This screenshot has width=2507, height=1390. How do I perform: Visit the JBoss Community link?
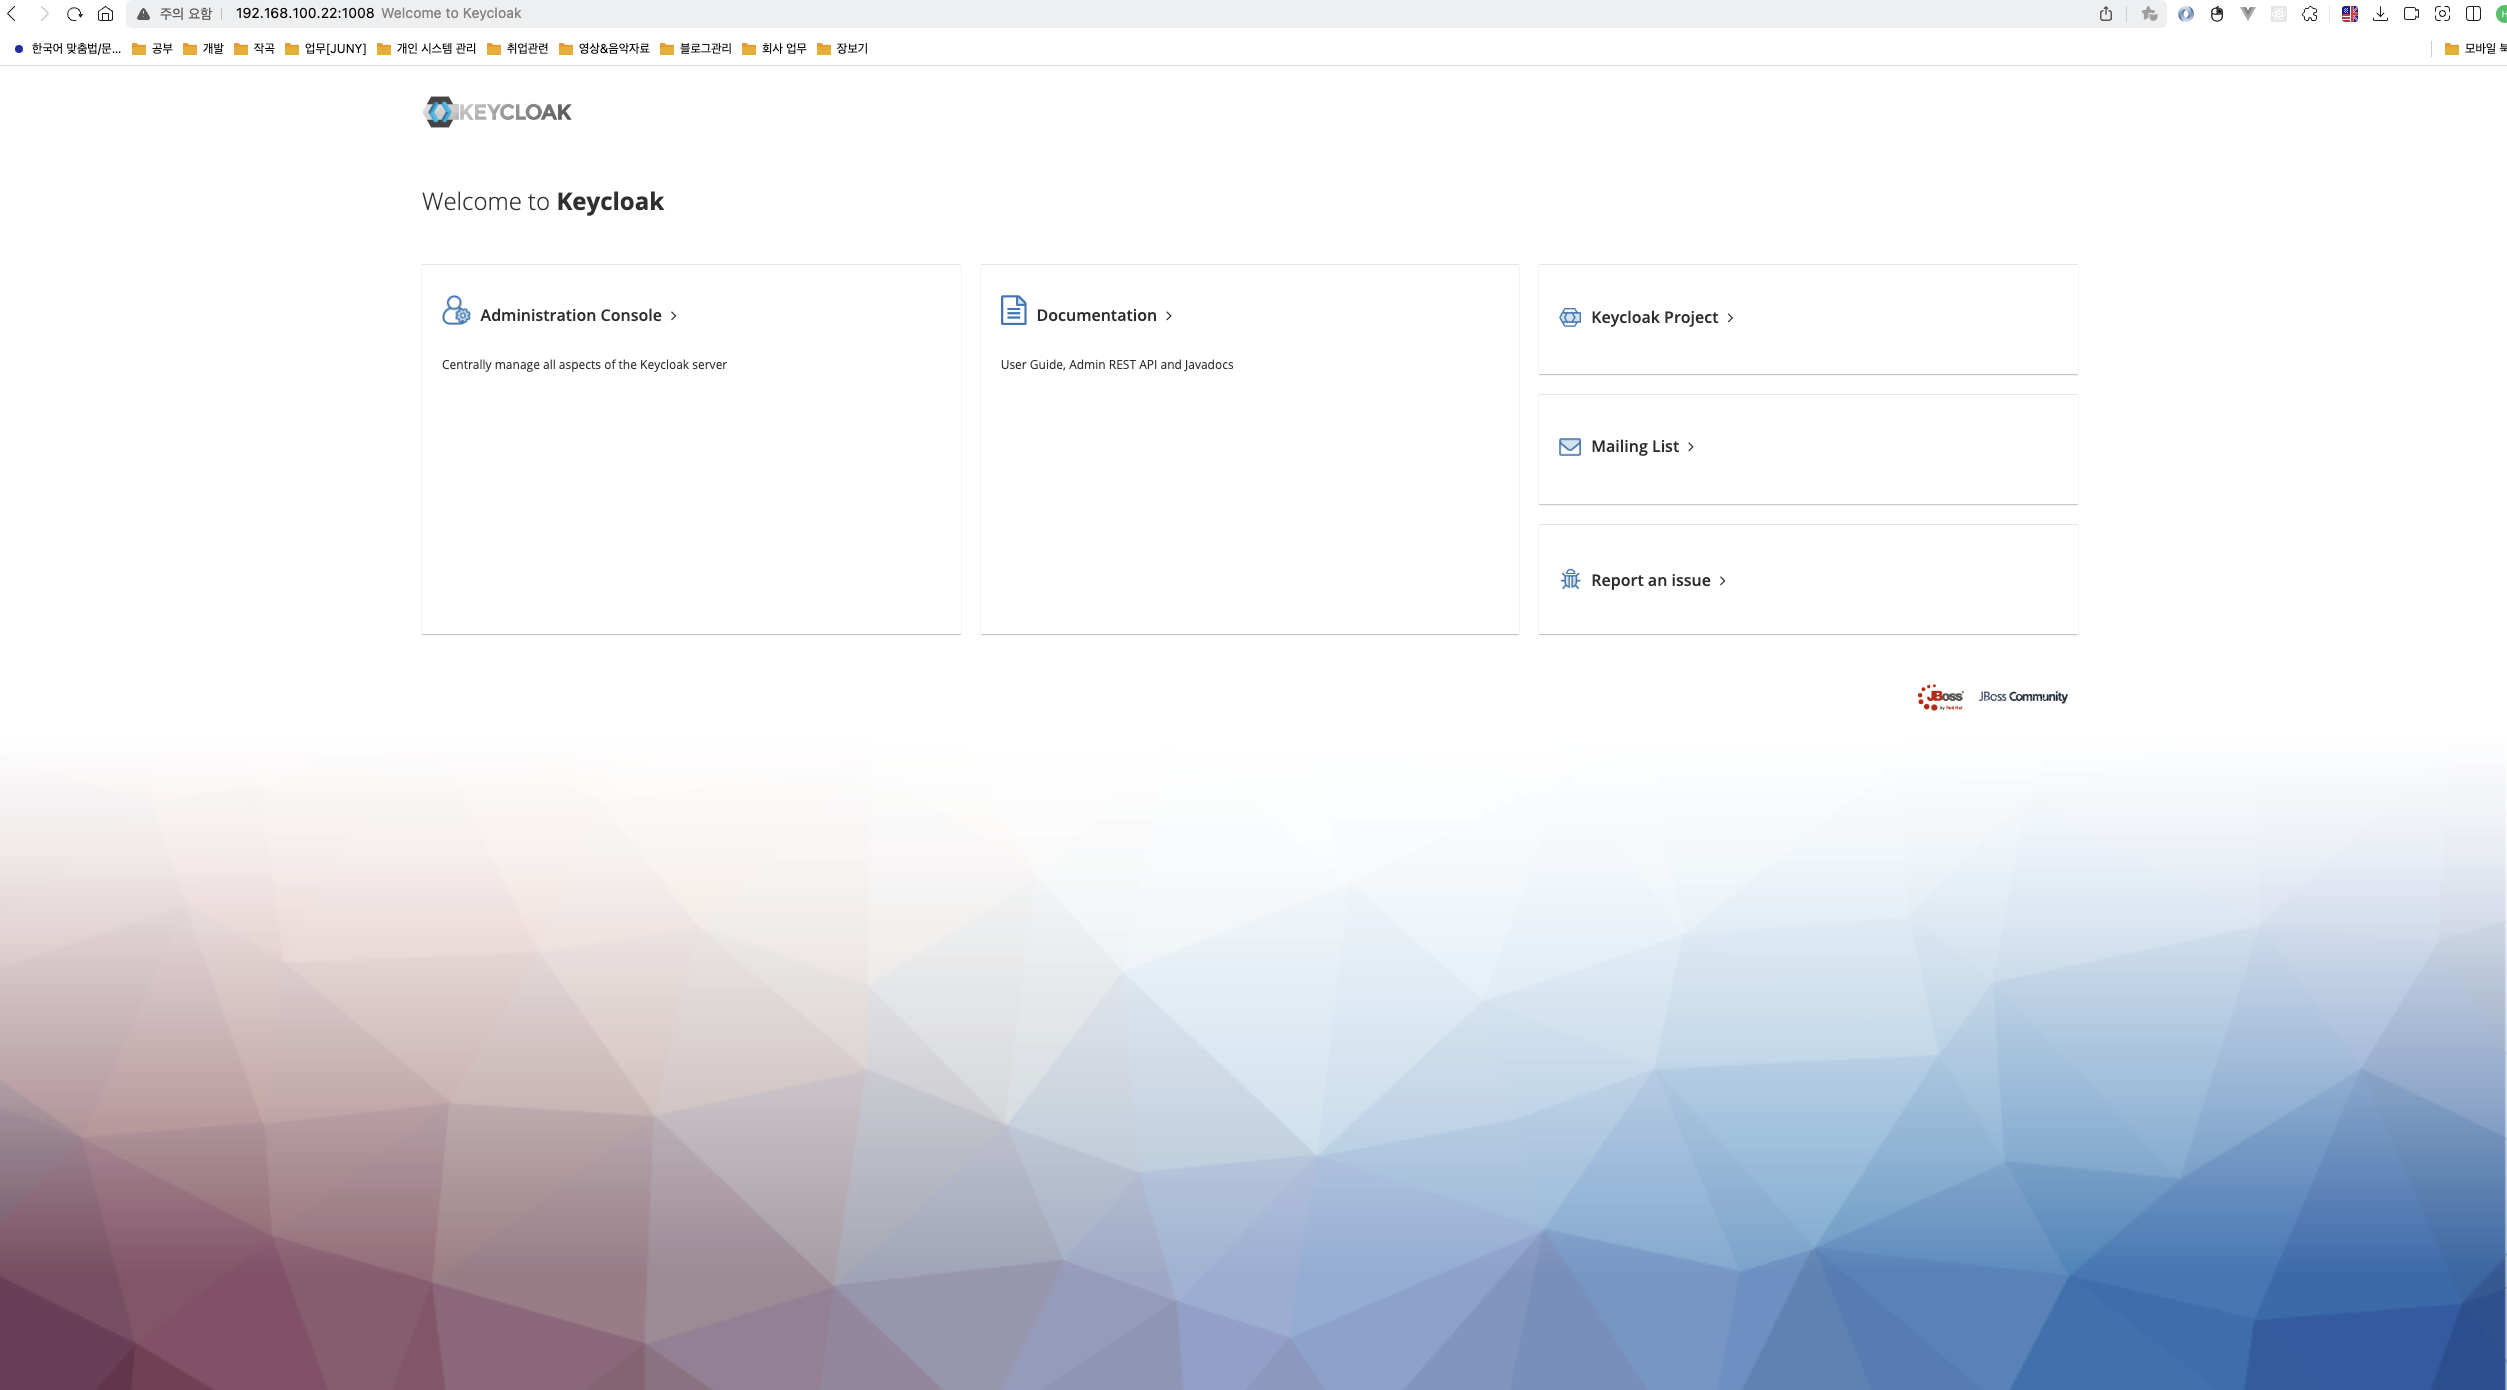point(2022,697)
